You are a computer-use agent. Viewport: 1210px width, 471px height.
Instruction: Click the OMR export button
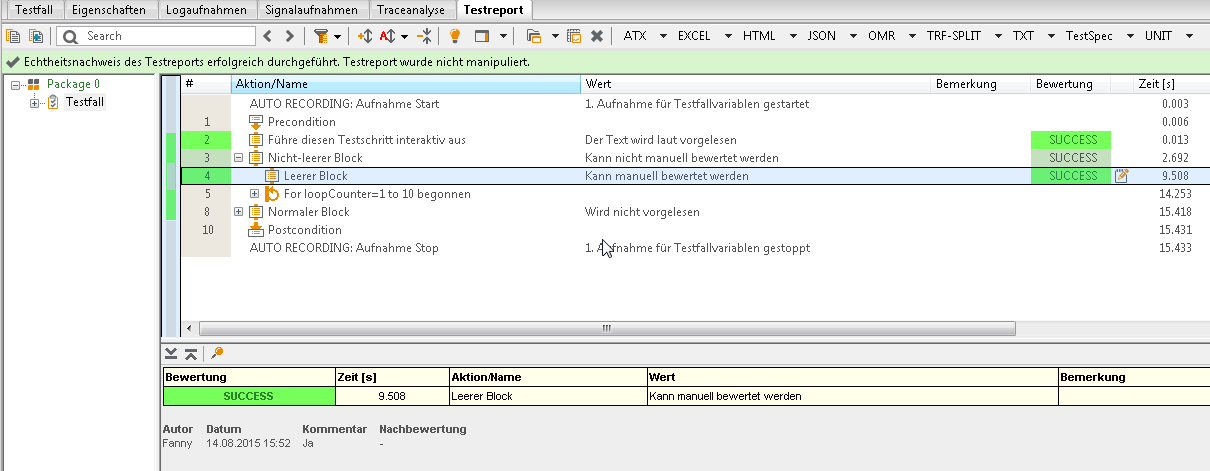882,36
